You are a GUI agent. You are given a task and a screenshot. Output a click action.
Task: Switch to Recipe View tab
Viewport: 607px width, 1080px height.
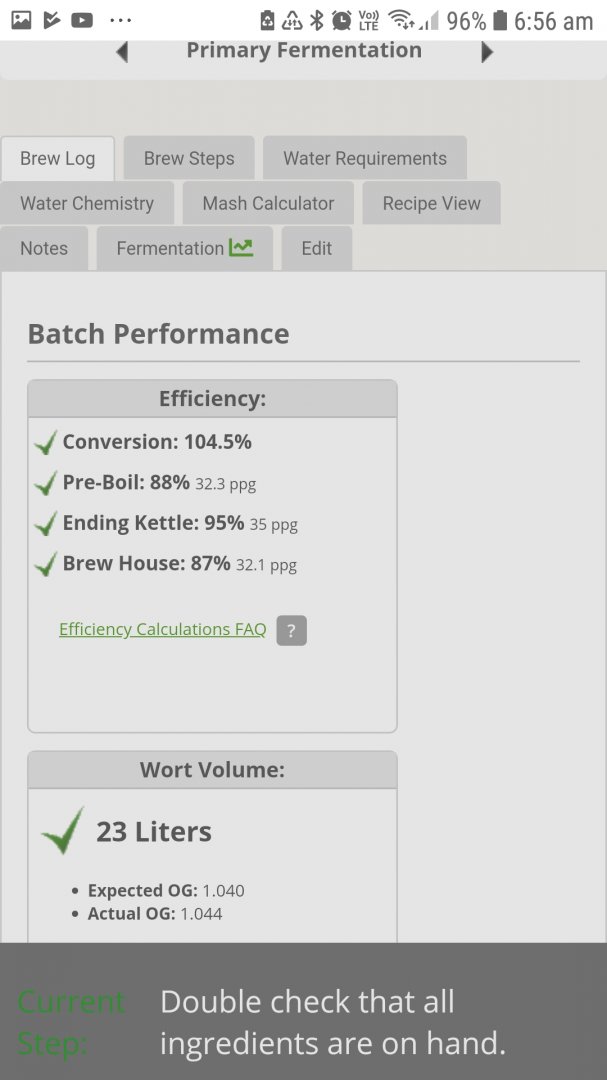click(431, 203)
